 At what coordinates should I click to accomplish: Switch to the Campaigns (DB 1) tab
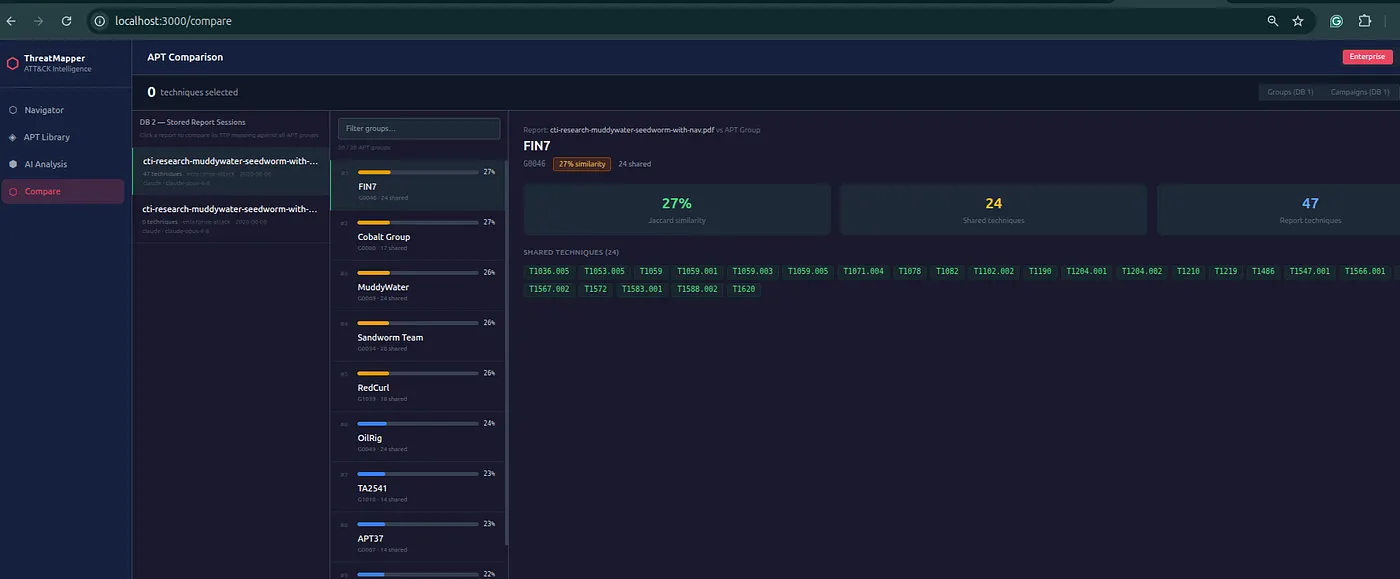1359,92
